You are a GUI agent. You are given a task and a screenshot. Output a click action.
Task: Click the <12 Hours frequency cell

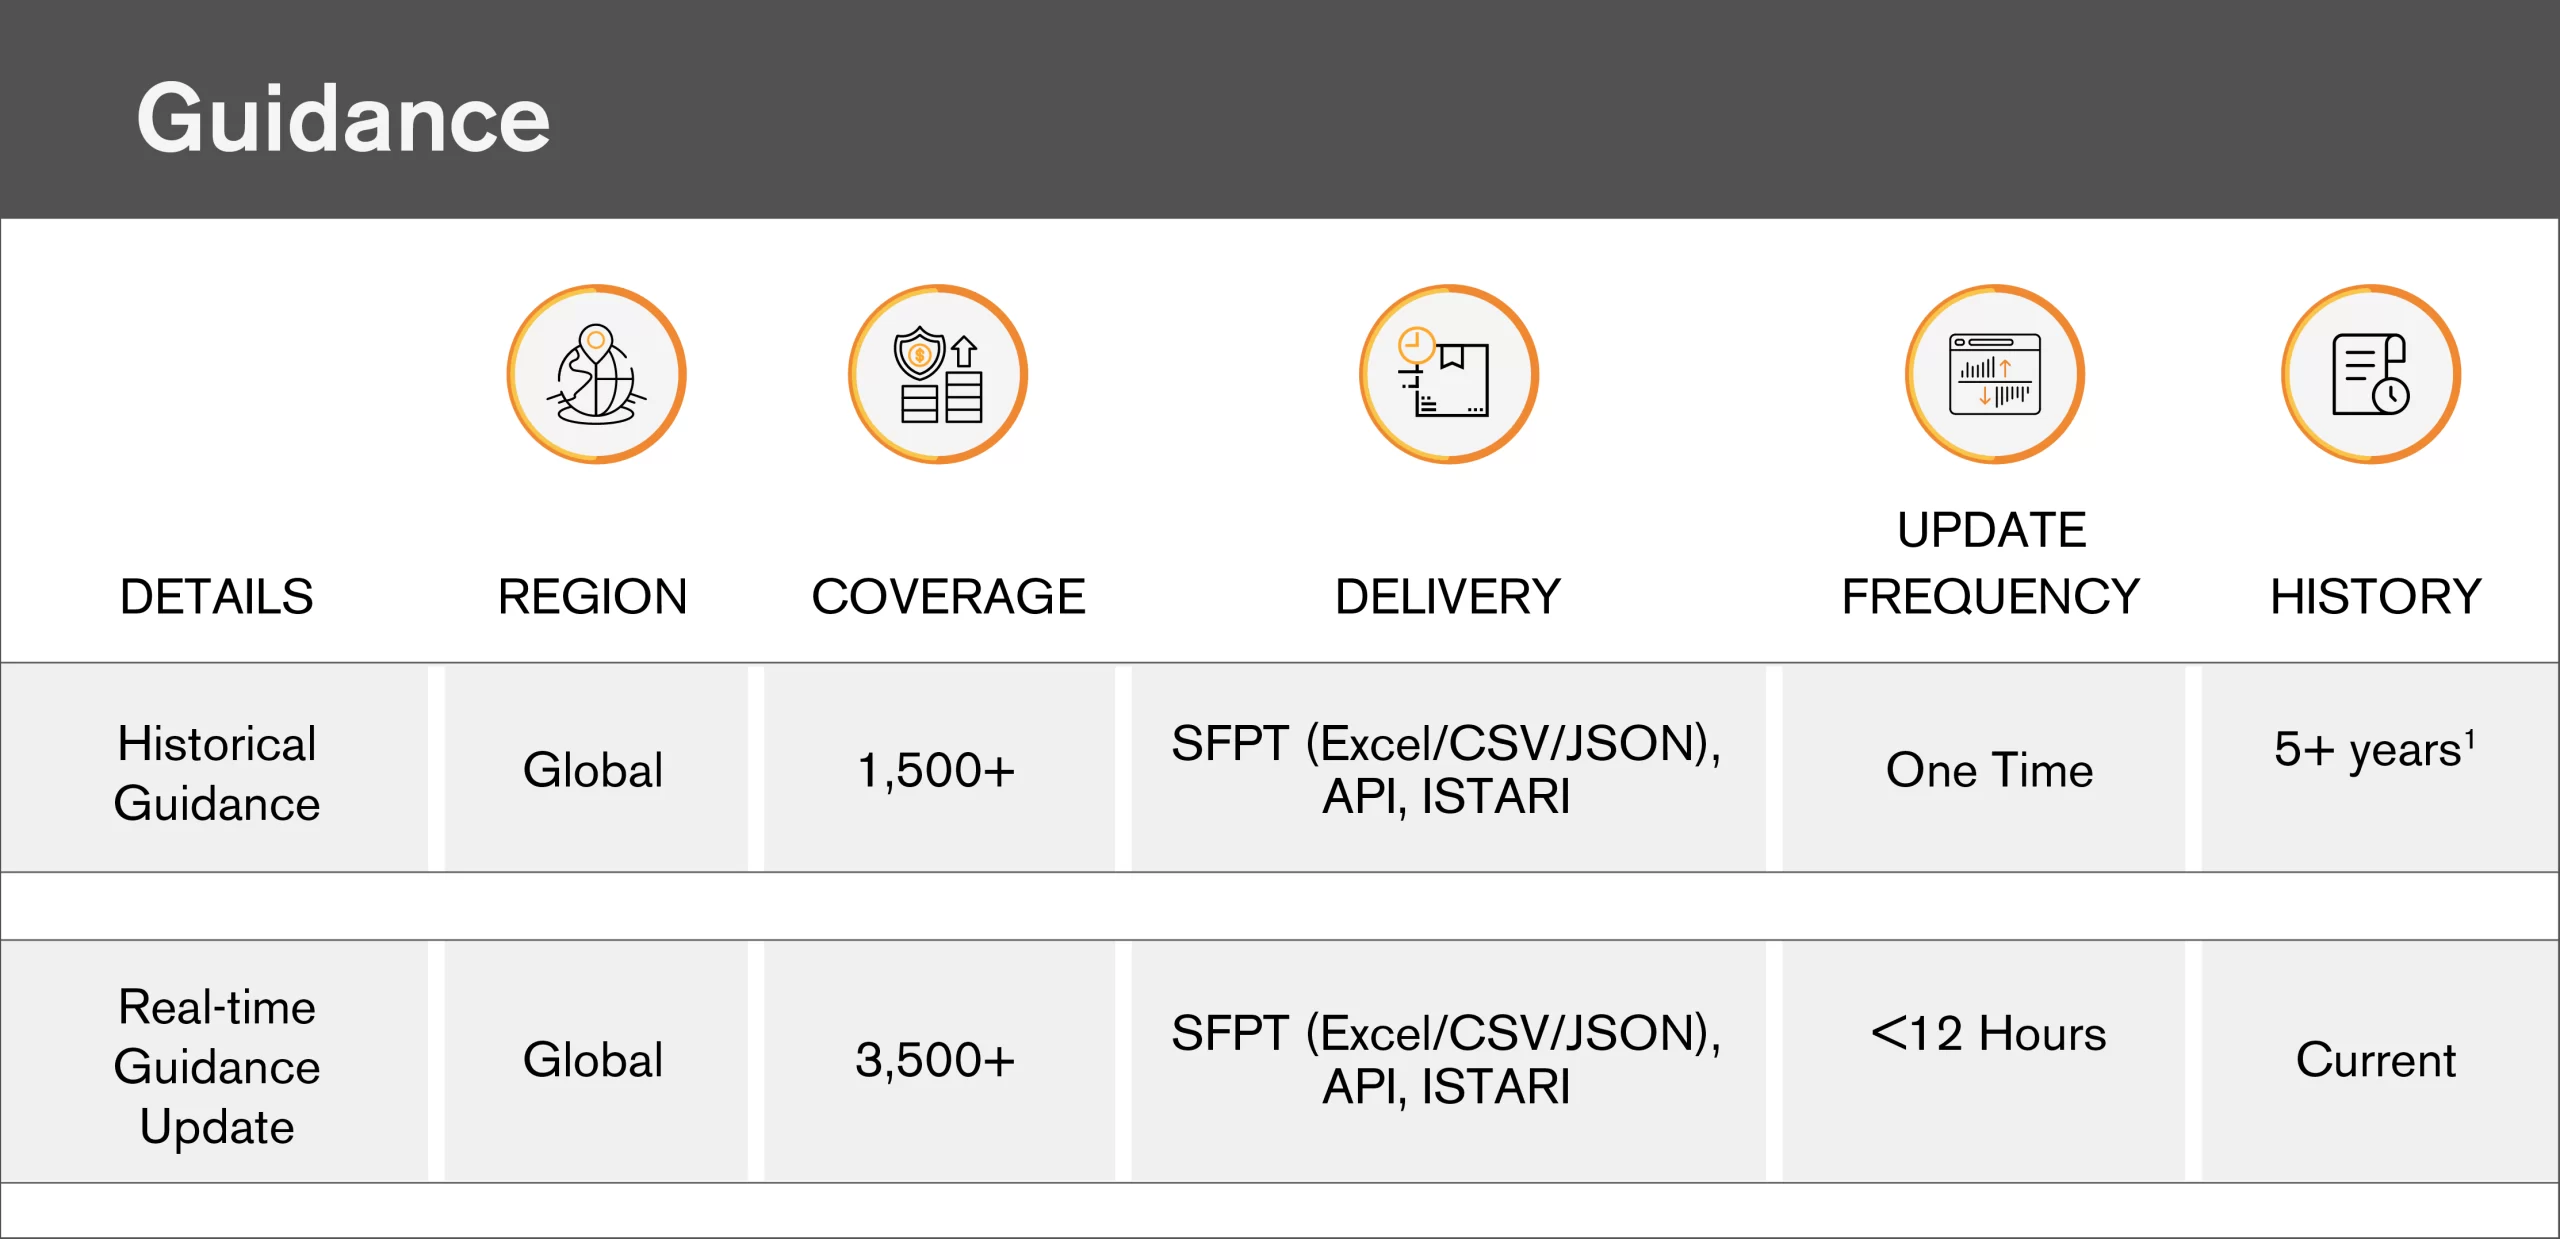(x=1988, y=1034)
